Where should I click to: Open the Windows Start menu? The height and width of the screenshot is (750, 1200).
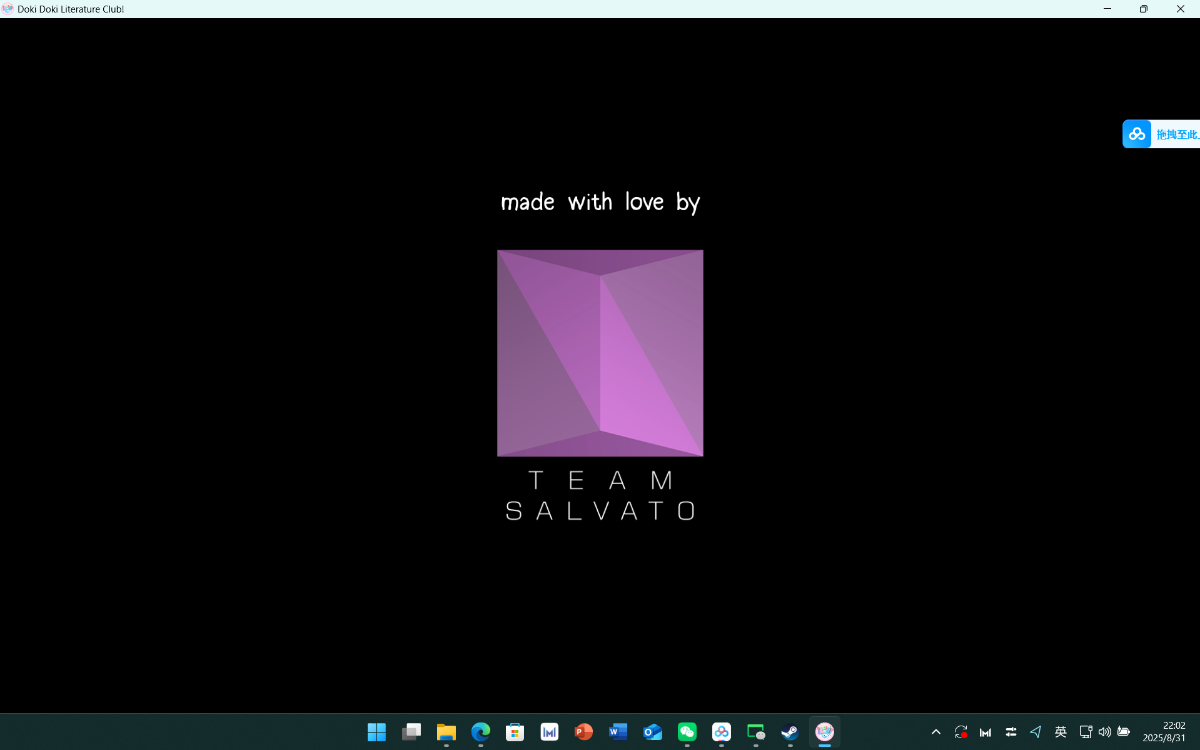(377, 732)
